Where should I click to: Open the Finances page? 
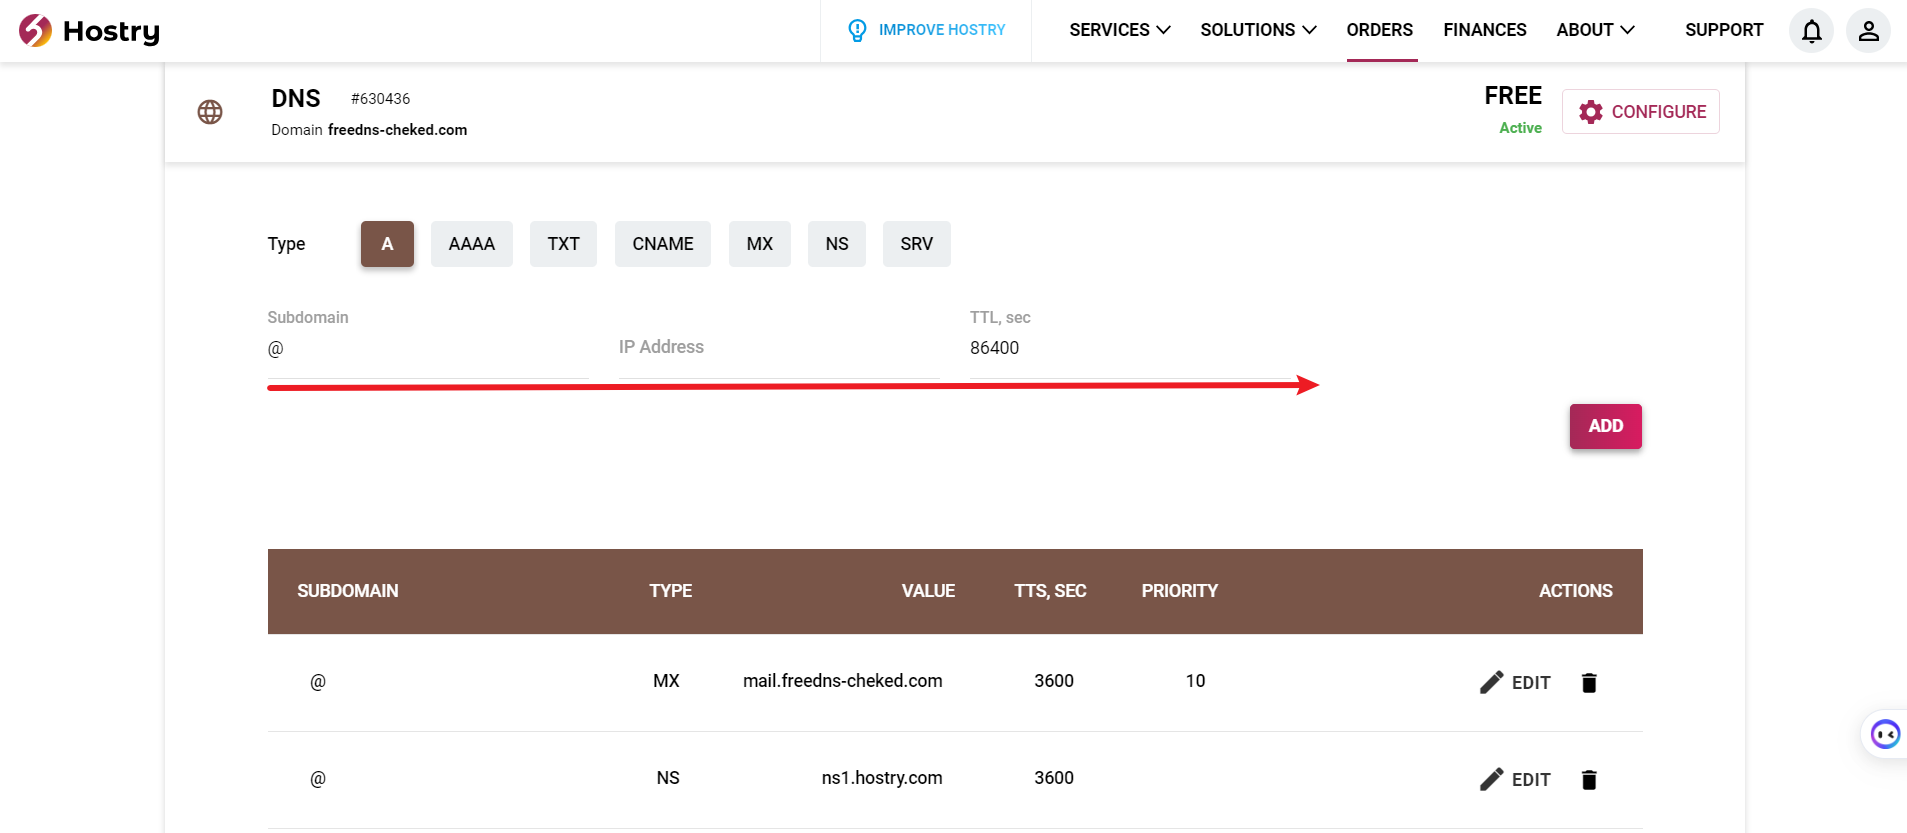tap(1484, 30)
